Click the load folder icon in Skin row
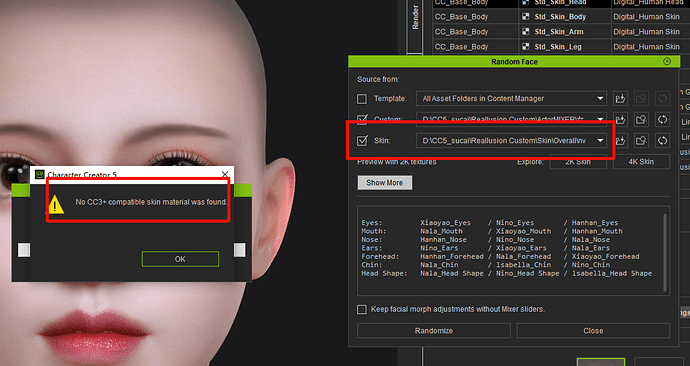Image resolution: width=690 pixels, height=366 pixels. coord(620,140)
